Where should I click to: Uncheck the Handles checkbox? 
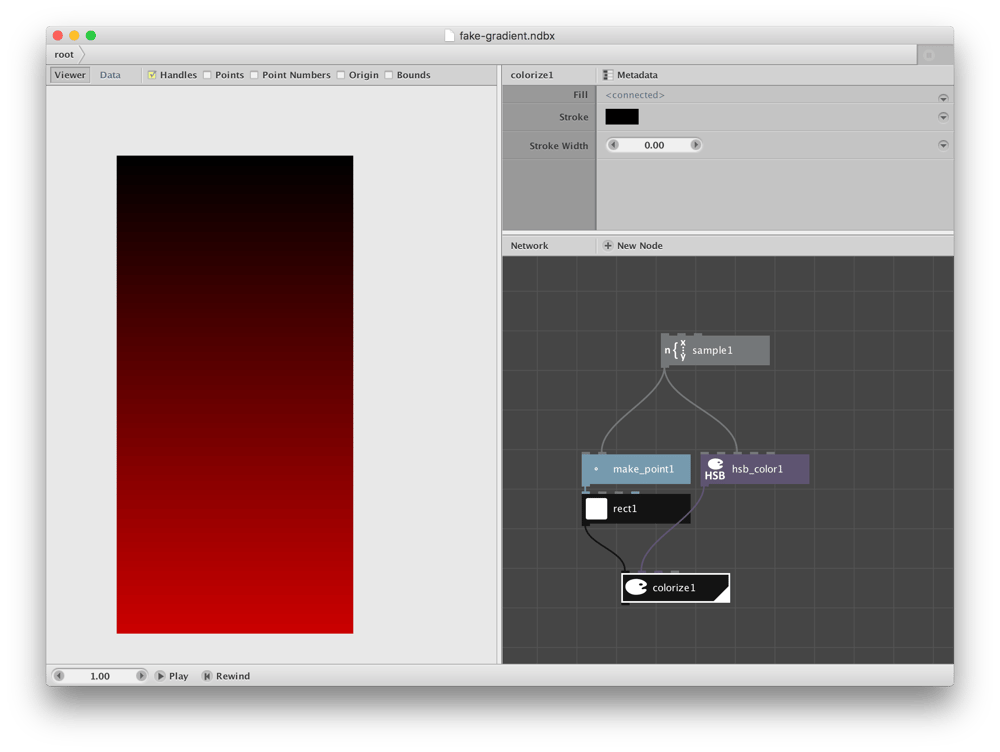click(152, 75)
